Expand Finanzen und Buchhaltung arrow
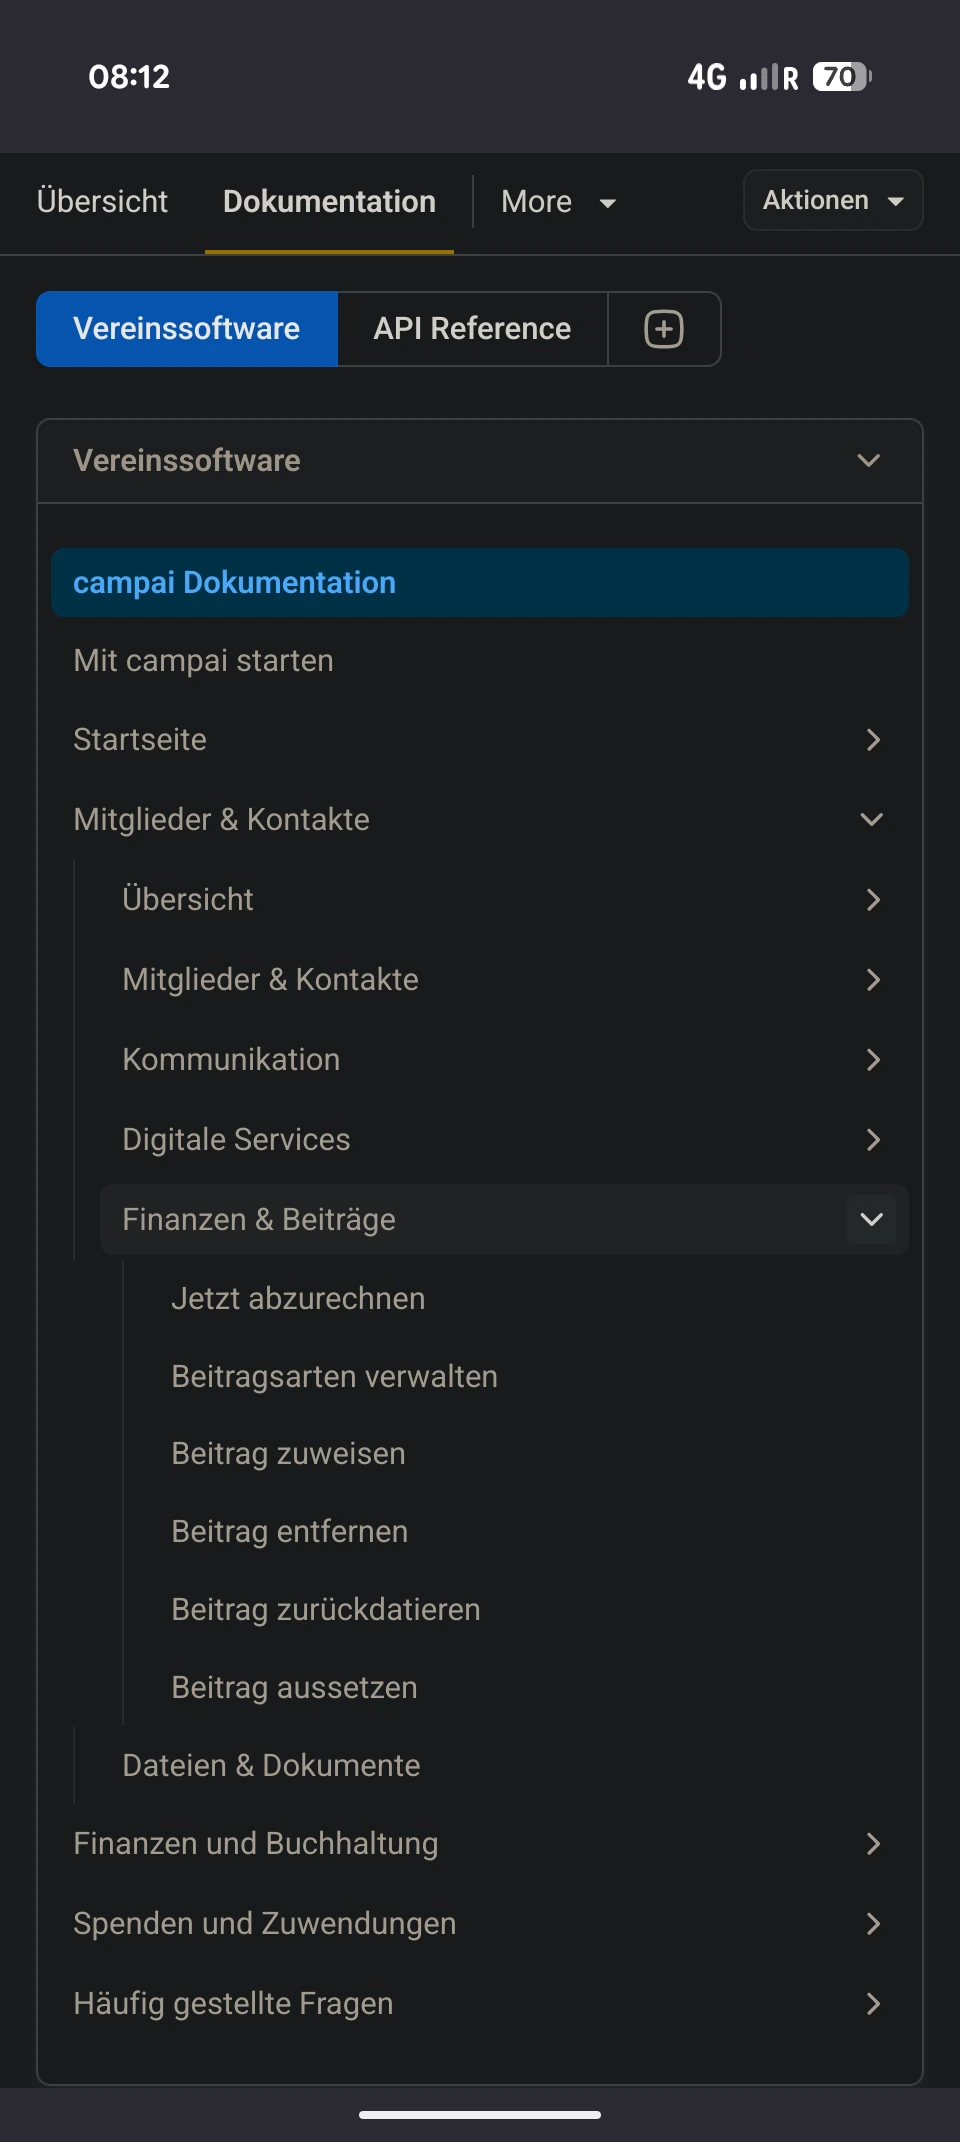 [x=872, y=1844]
